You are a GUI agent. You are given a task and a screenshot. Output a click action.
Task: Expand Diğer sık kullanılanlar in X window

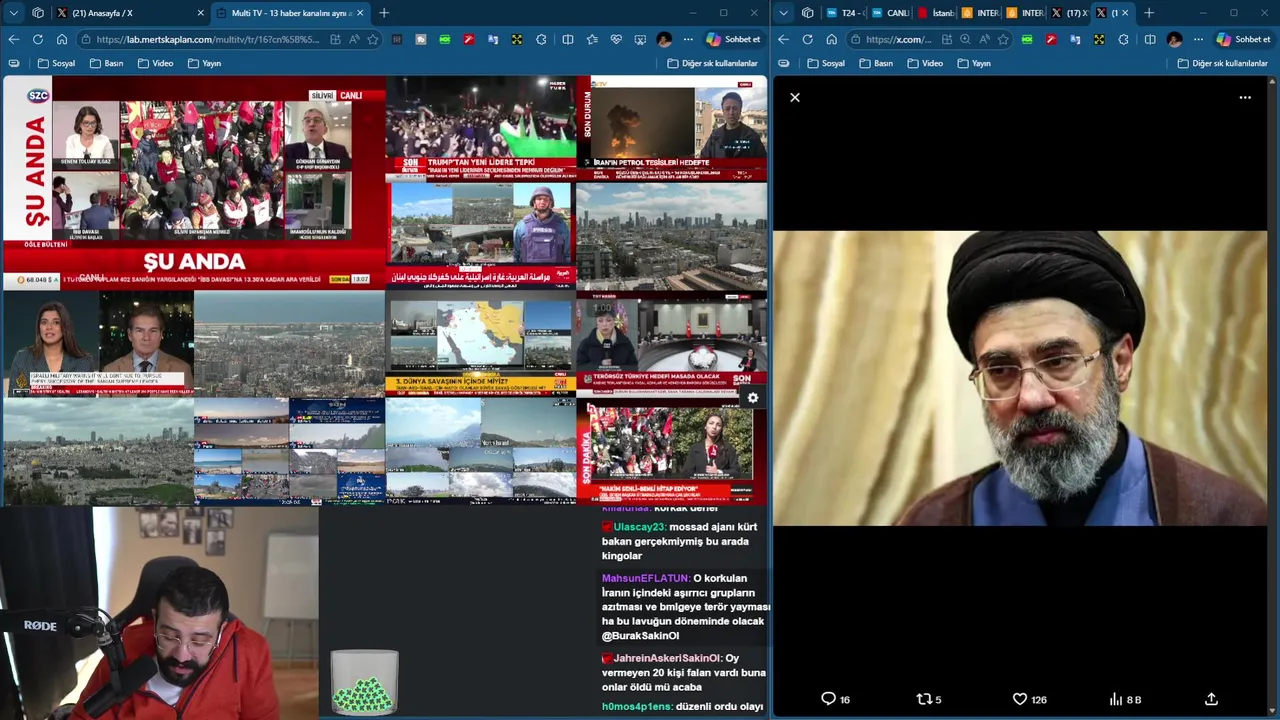[x=1222, y=63]
